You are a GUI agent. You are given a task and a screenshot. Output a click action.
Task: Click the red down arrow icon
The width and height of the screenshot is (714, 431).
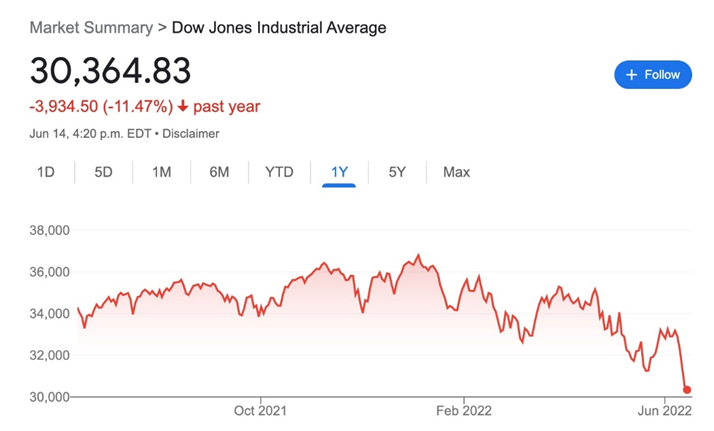[183, 105]
